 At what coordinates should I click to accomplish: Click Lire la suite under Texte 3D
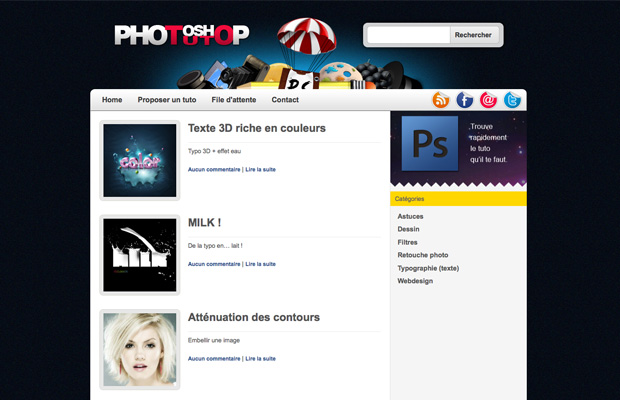pyautogui.click(x=261, y=170)
